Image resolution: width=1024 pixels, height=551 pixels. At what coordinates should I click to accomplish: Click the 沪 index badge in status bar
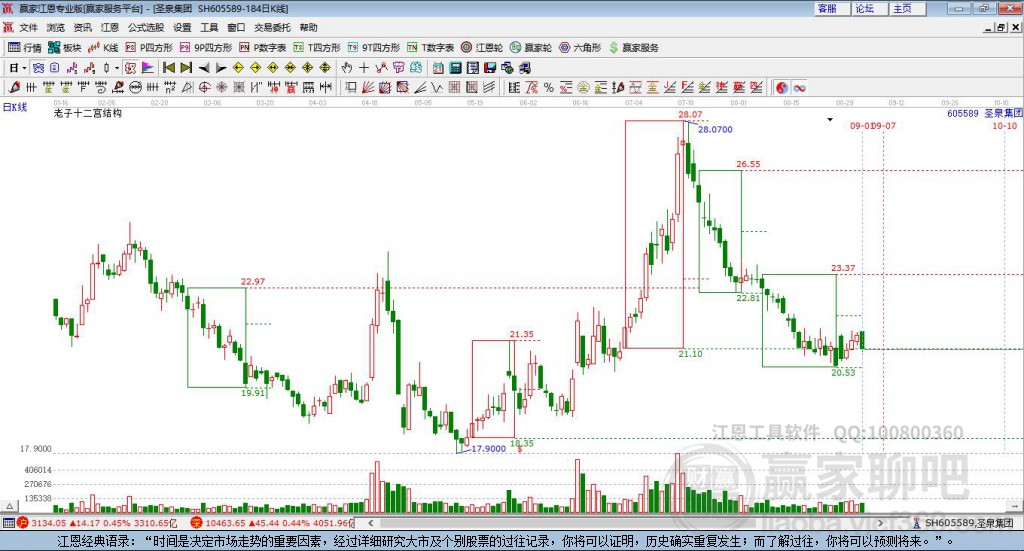pos(23,523)
